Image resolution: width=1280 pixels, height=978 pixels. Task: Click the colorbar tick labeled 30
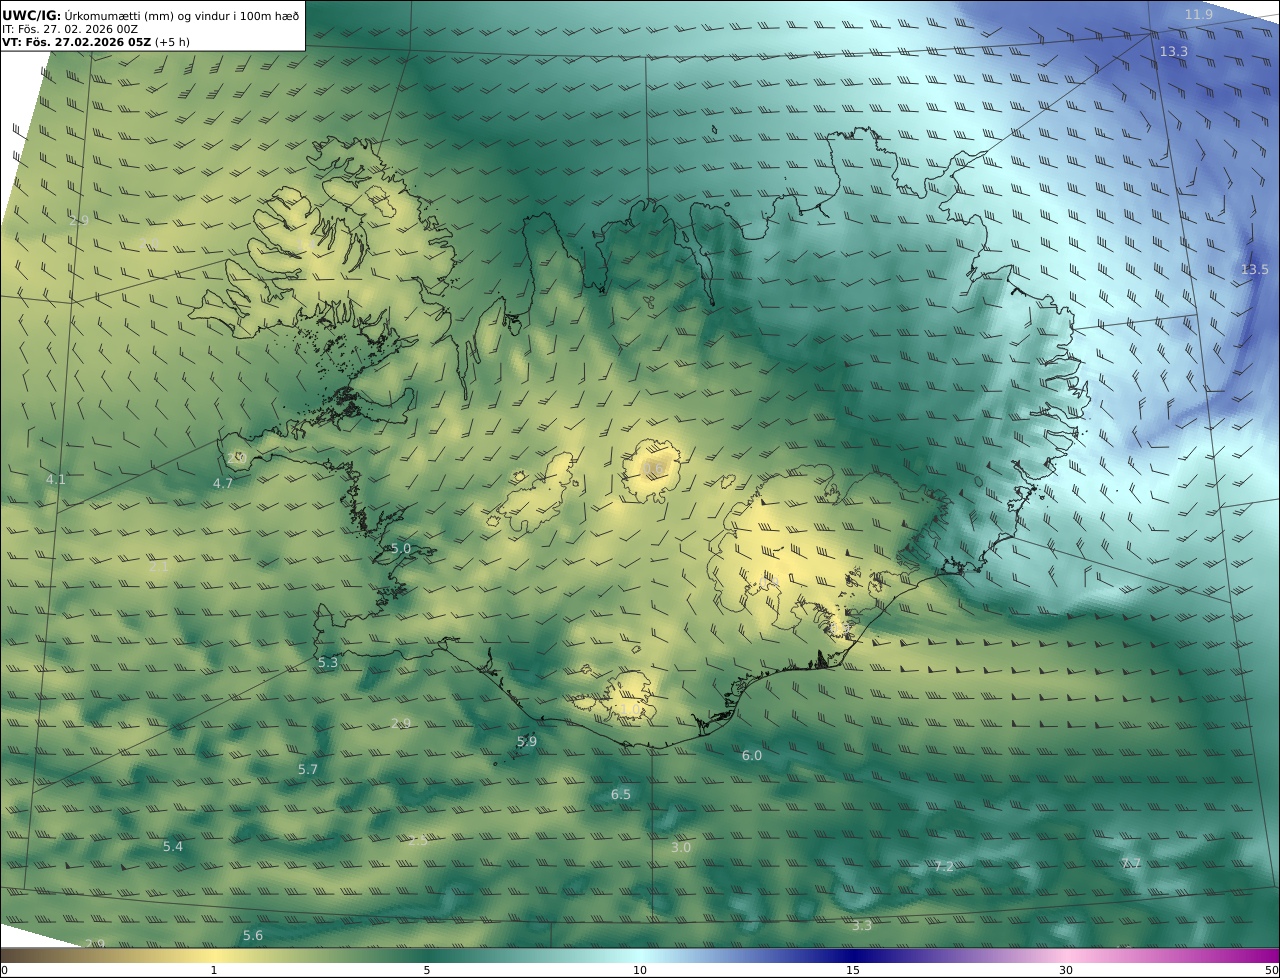1066,970
